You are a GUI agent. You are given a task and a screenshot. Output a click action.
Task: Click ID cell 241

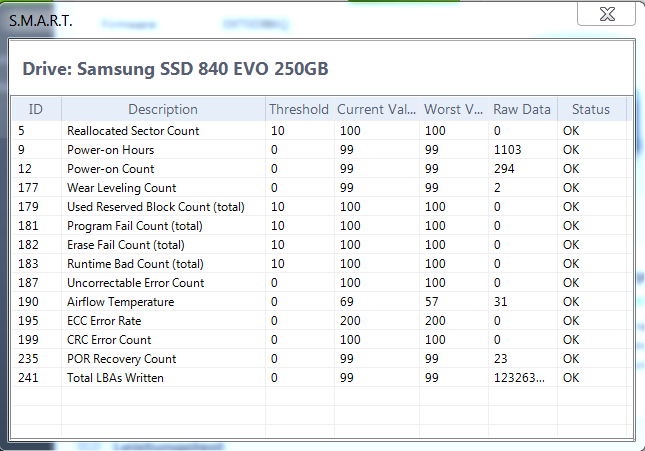28,378
